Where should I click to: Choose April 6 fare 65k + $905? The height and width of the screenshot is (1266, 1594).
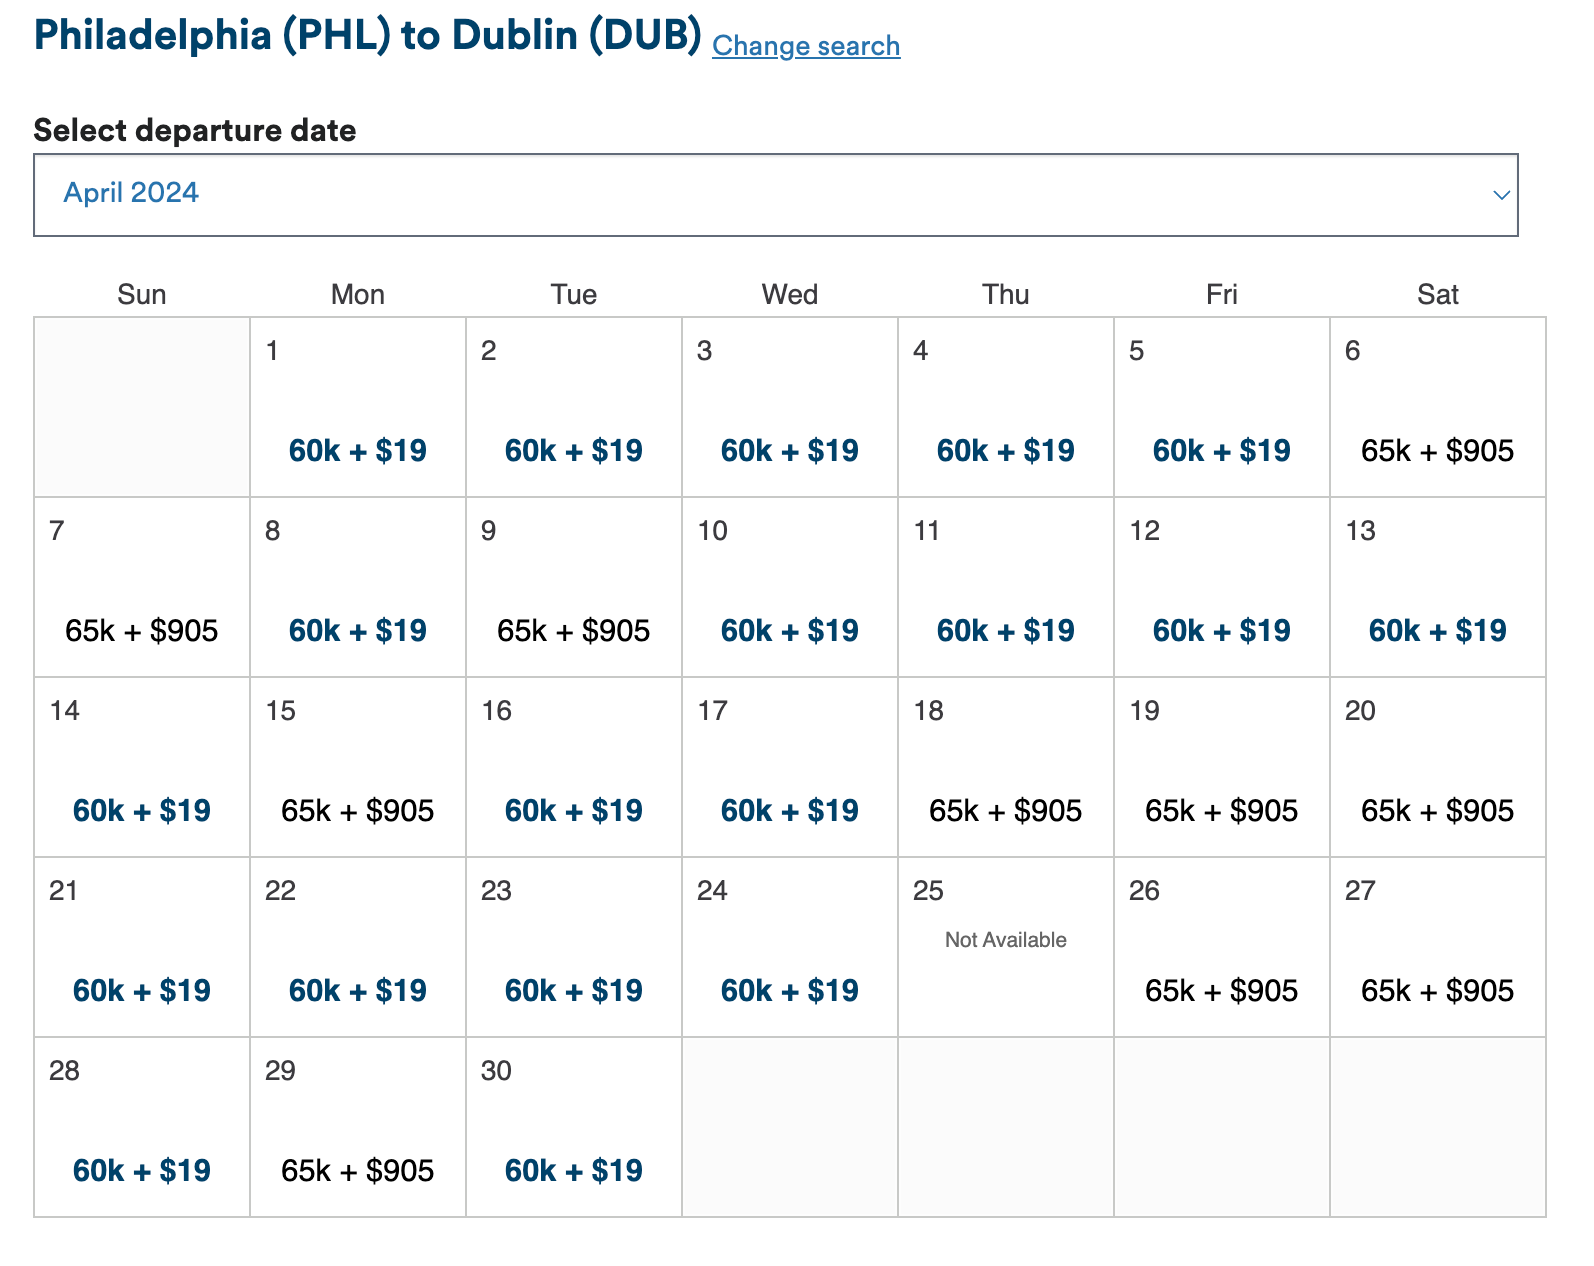click(1437, 451)
